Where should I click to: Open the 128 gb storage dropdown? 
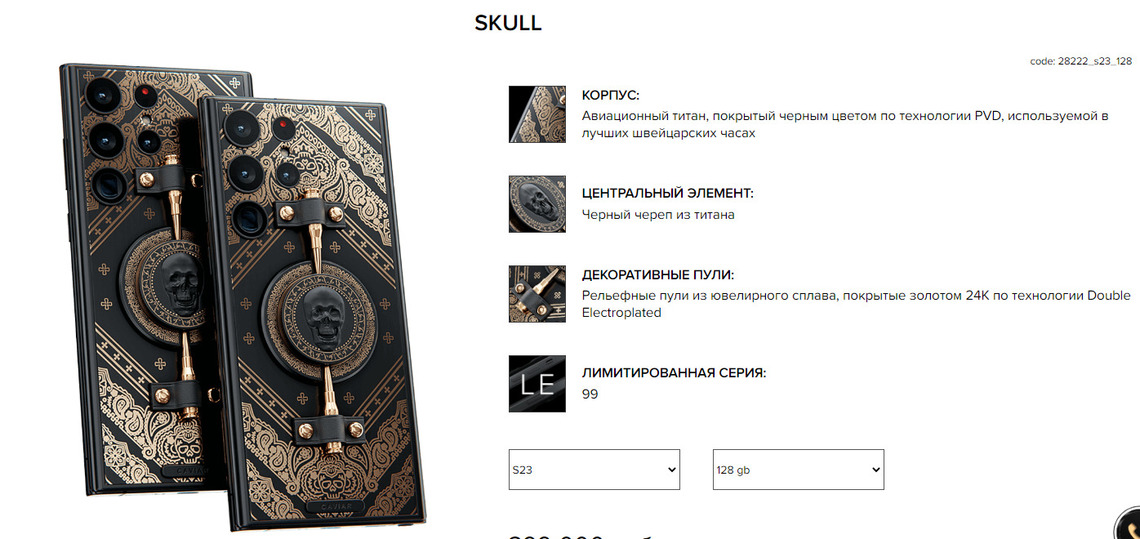point(798,469)
